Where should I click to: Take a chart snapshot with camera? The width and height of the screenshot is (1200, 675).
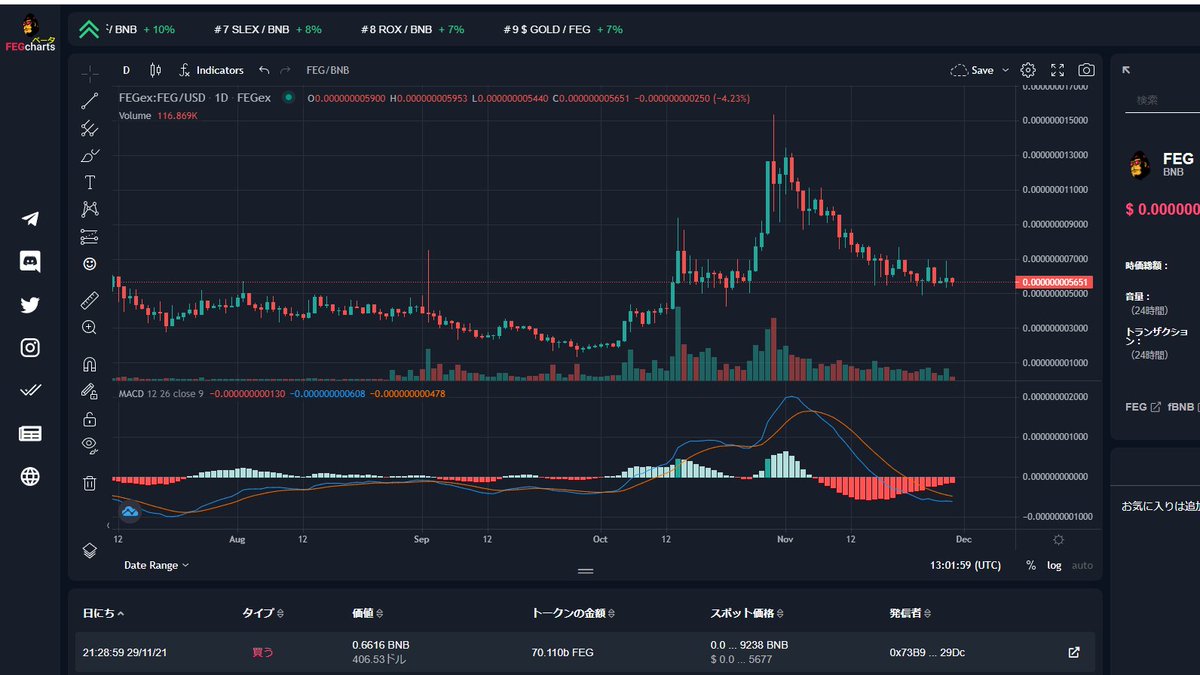(1086, 70)
